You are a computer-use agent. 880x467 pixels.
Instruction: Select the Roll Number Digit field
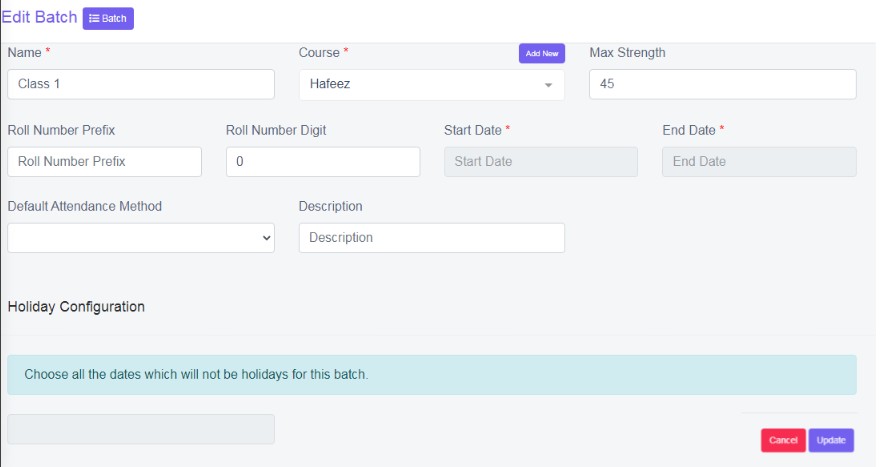pos(323,162)
